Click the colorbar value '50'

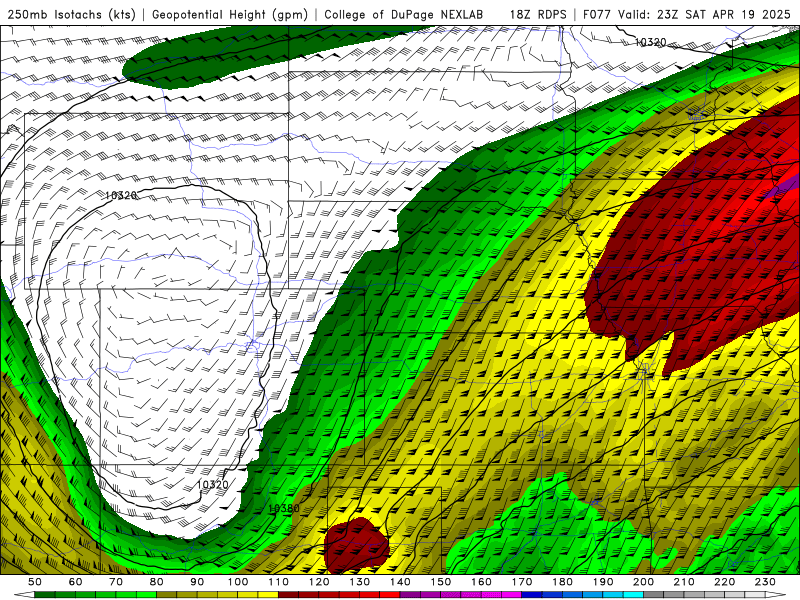tap(35, 582)
